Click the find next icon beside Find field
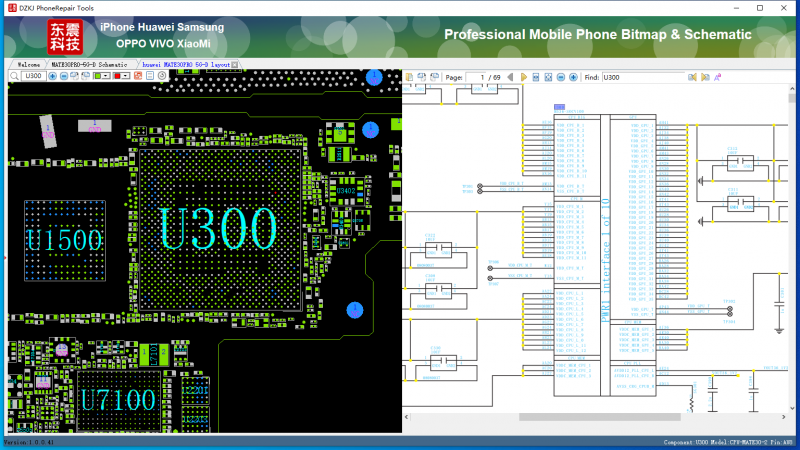Viewport: 800px width, 450px height. point(705,77)
